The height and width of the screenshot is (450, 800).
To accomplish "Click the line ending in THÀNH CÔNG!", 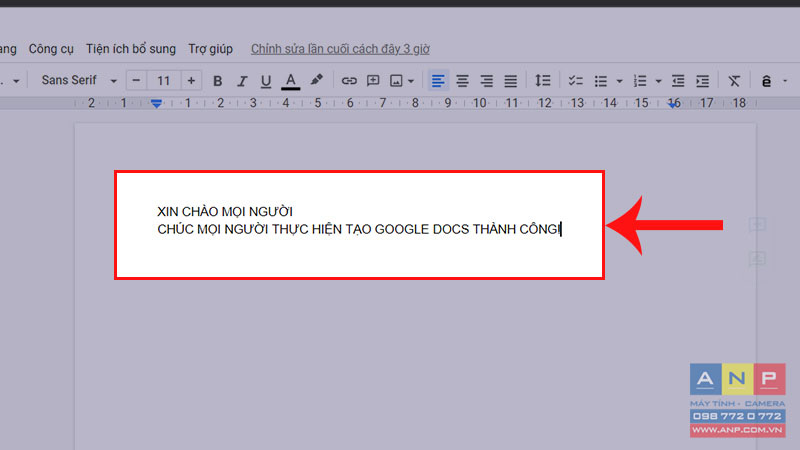I will (359, 229).
